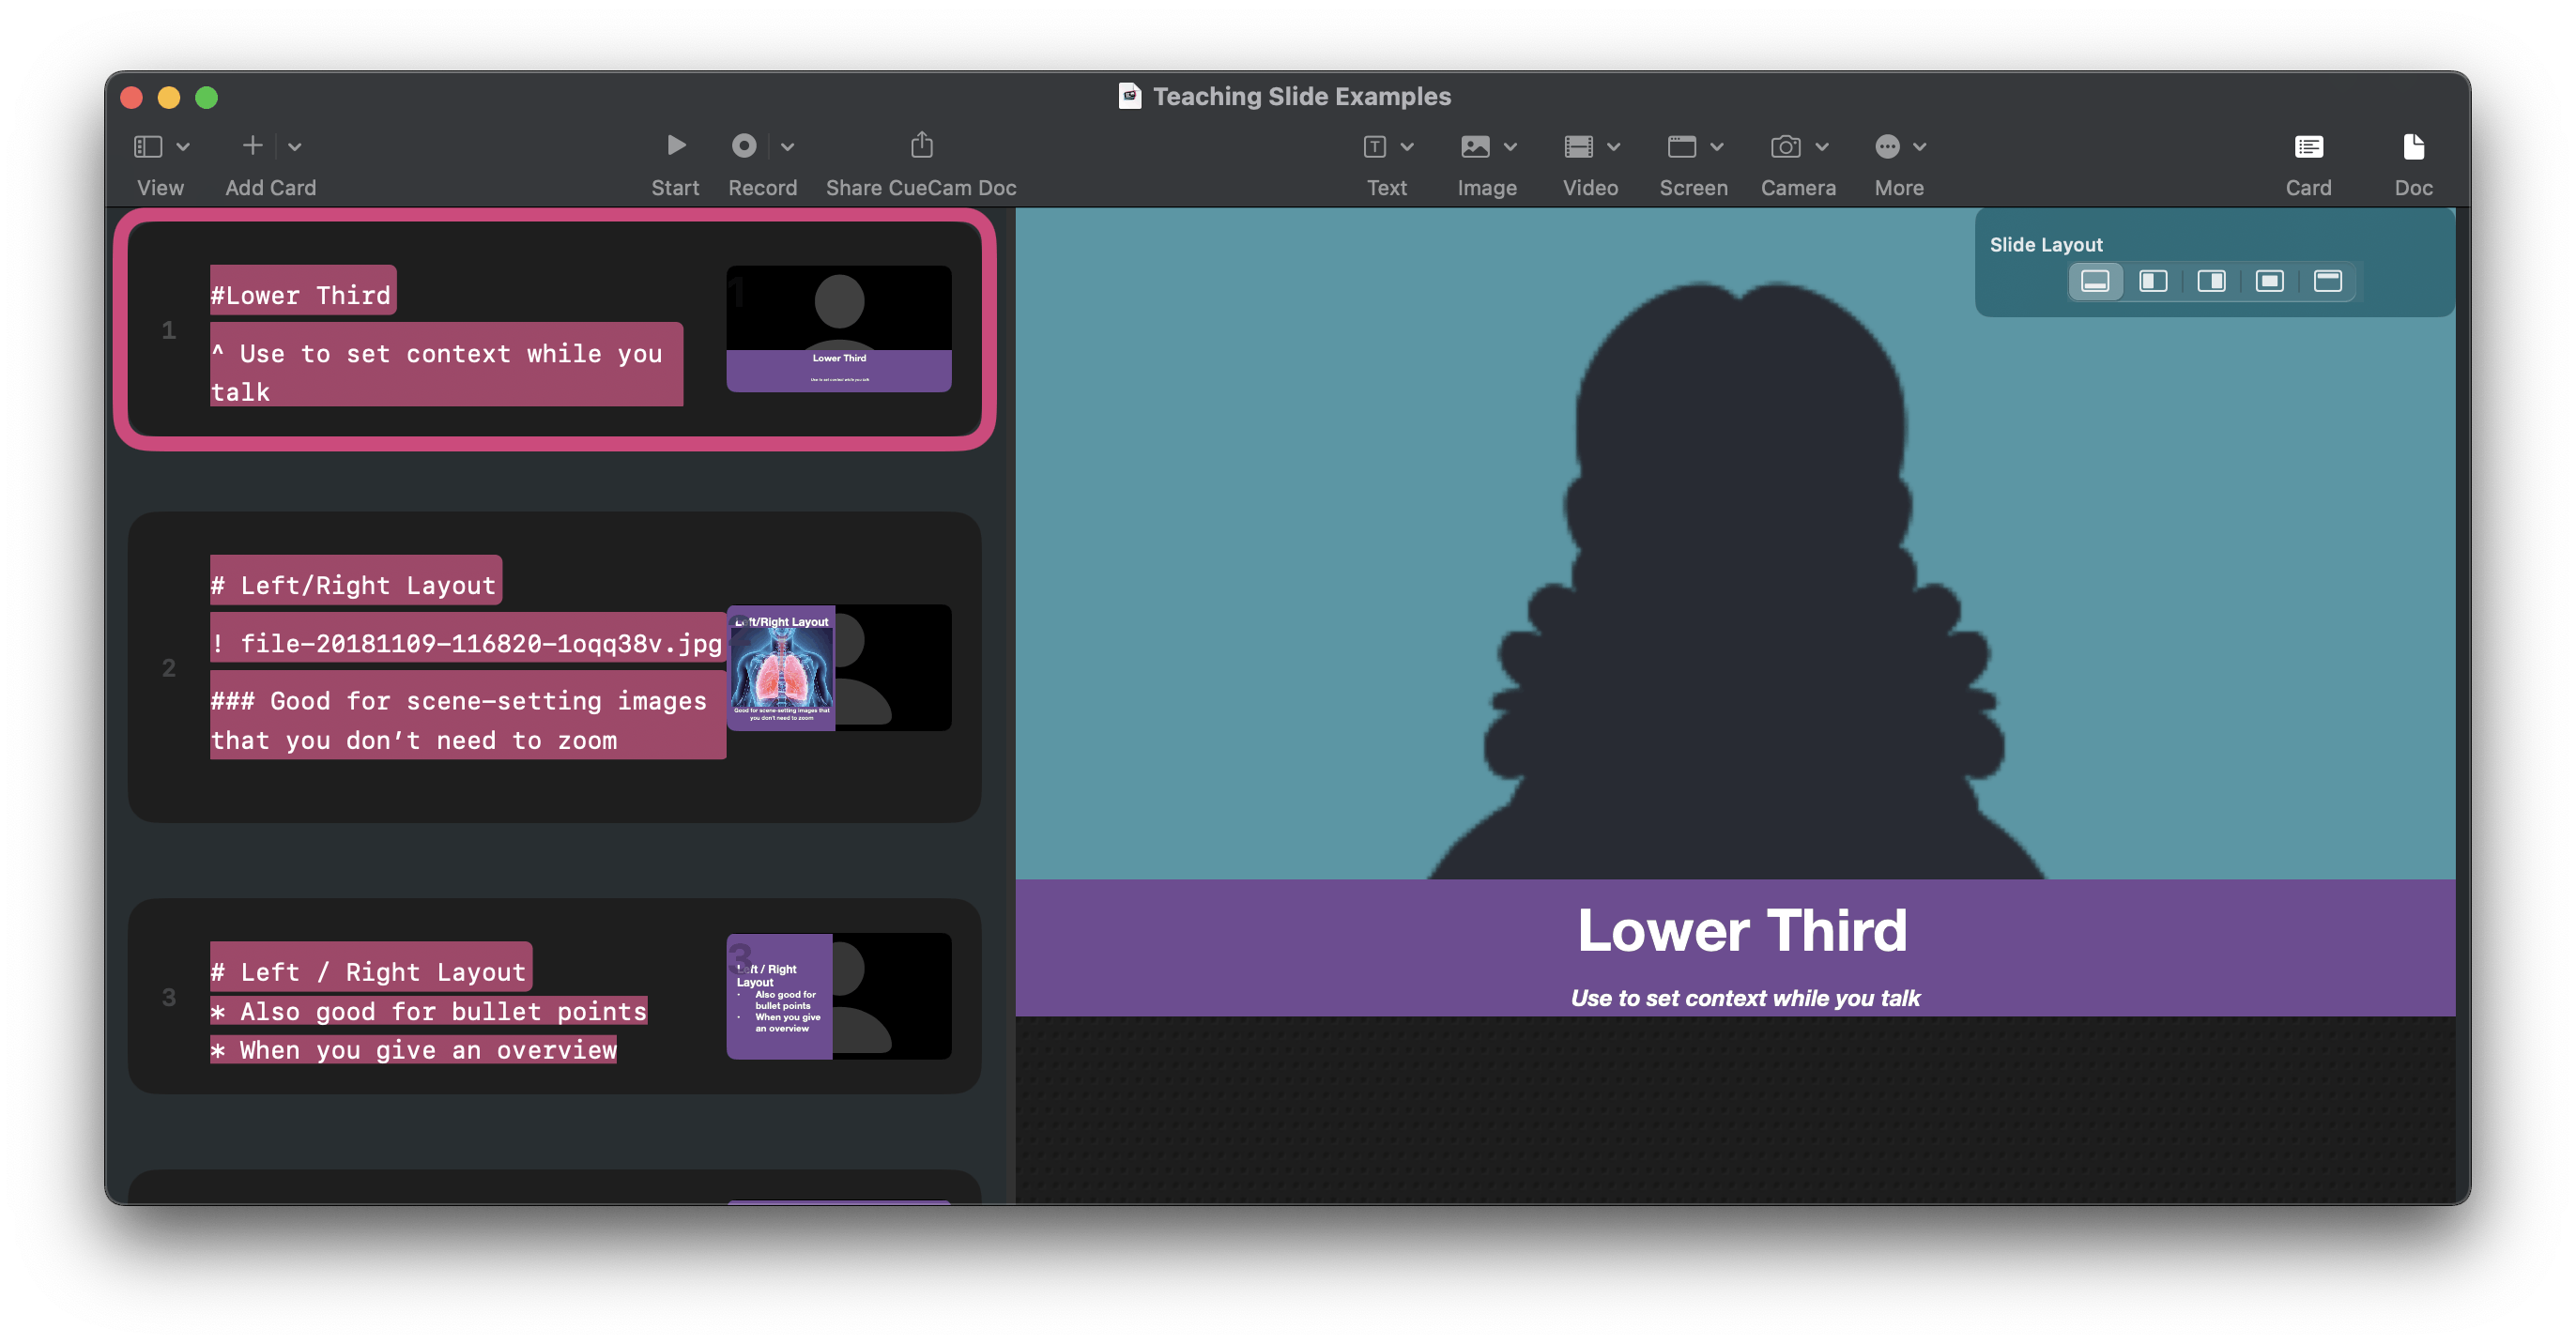
Task: Click the 'Add Card' toolbar label
Action: tap(270, 187)
